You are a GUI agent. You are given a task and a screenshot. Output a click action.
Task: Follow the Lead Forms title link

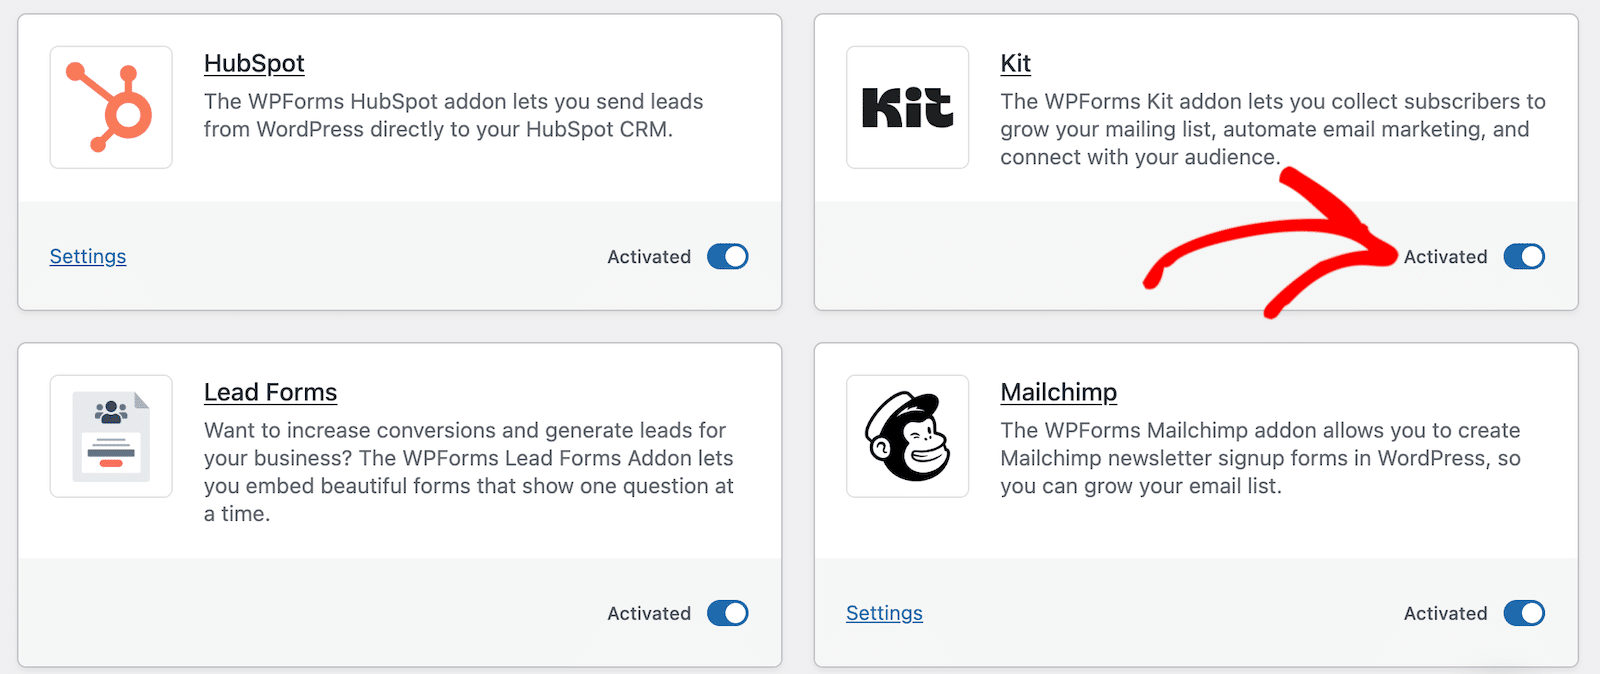click(270, 392)
